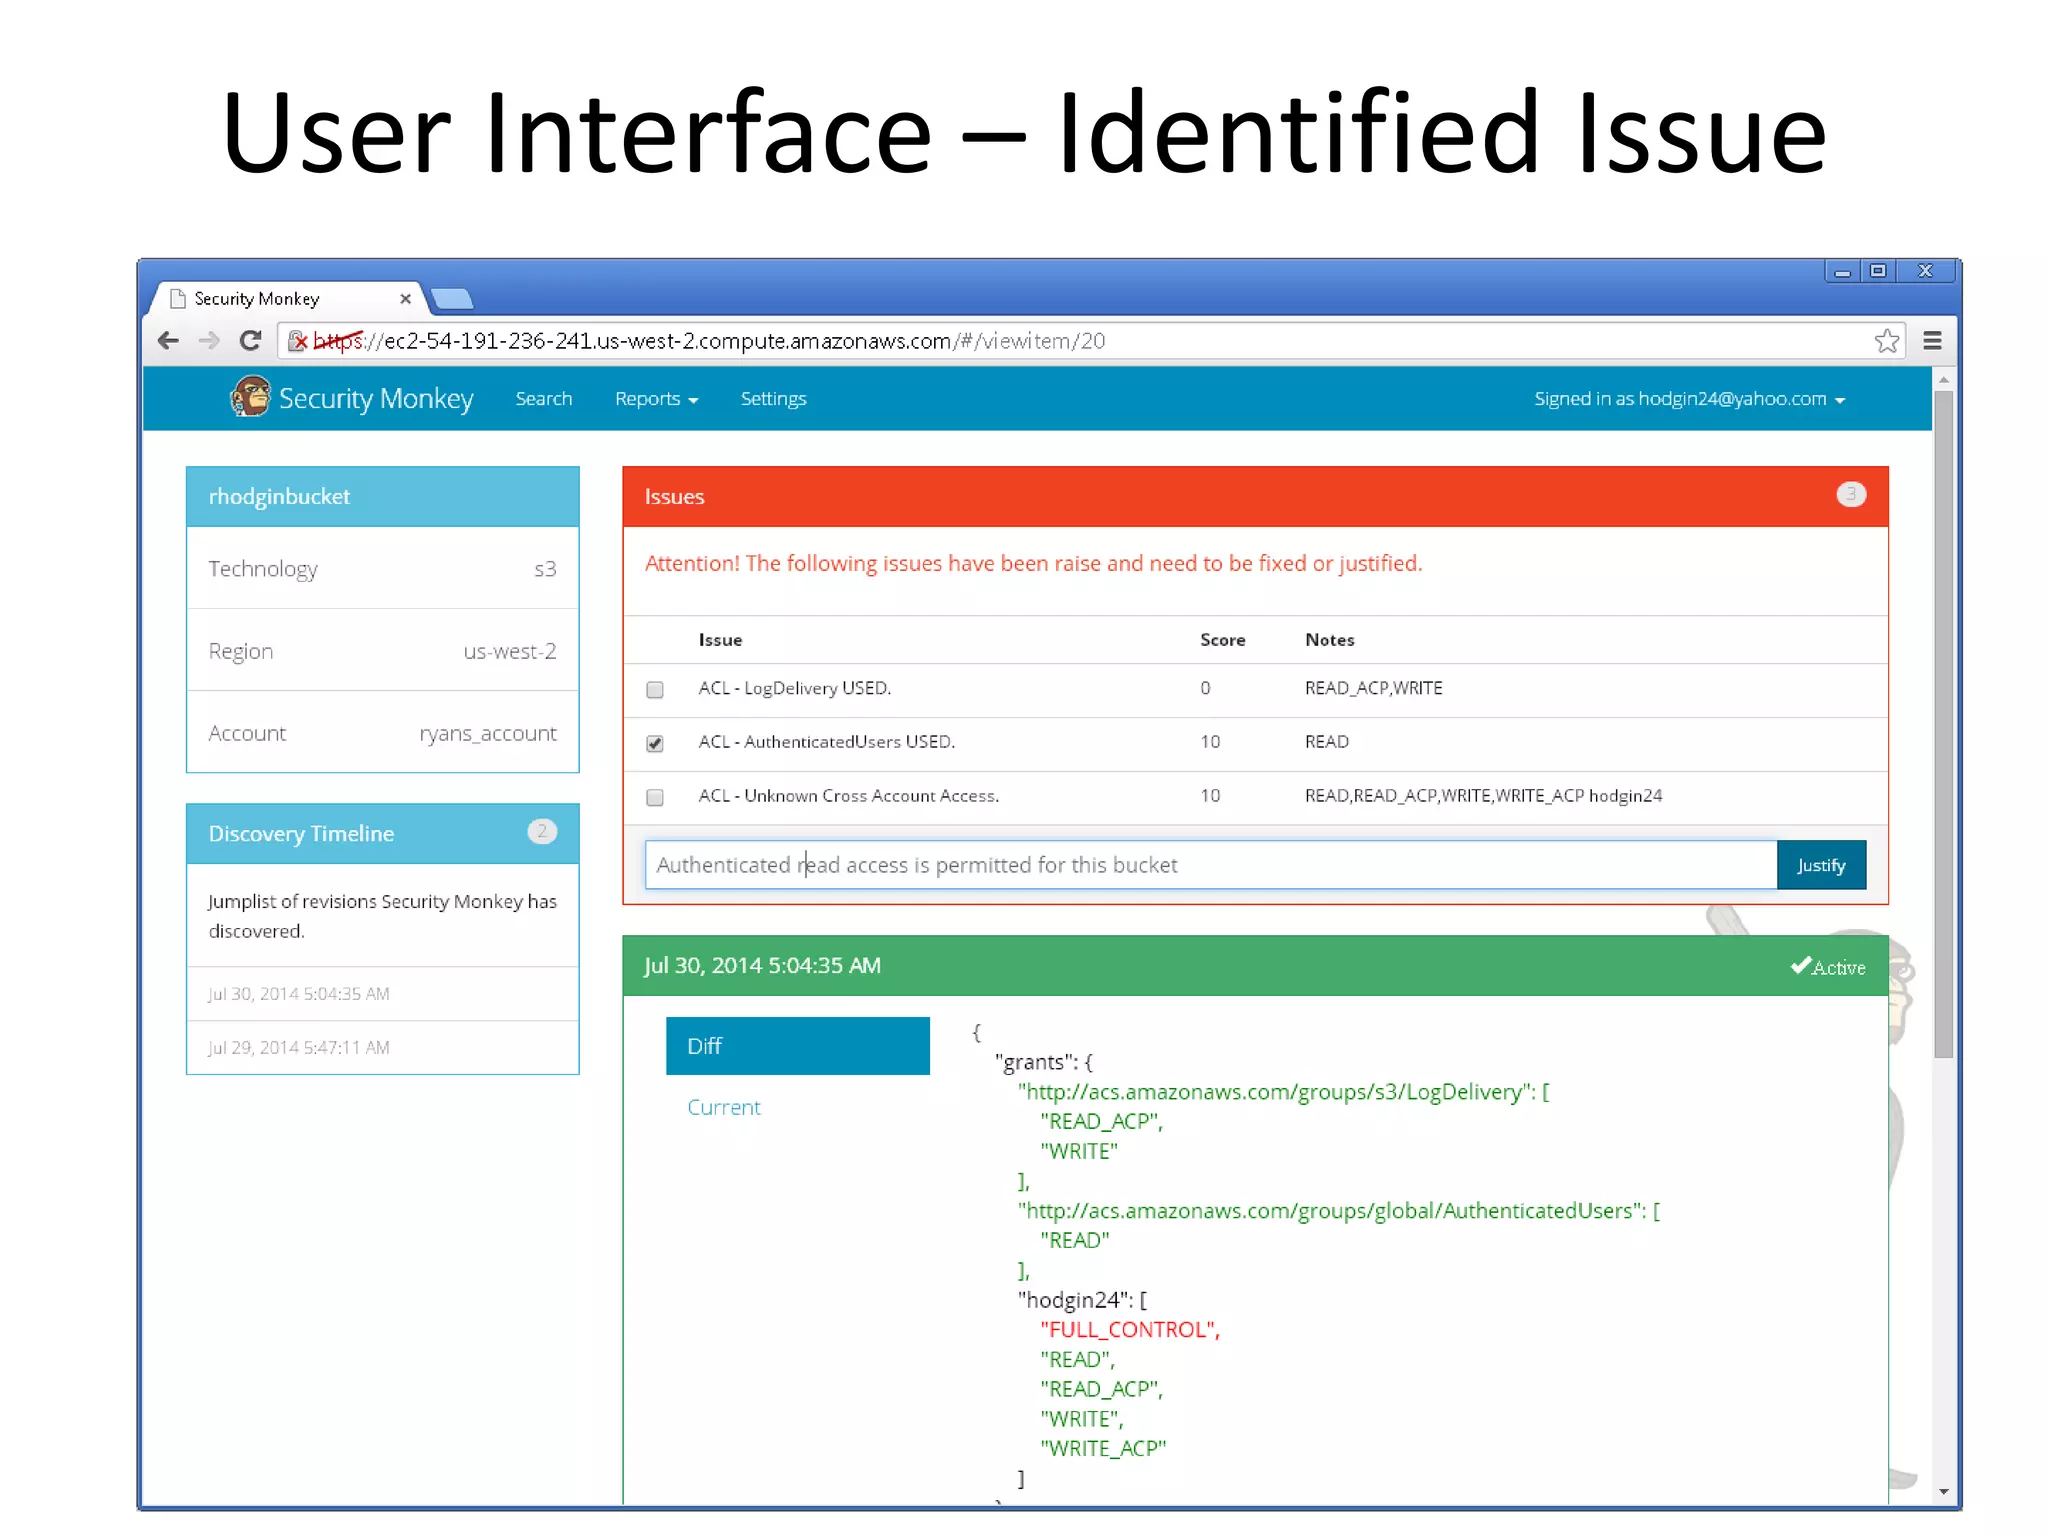Open the Jul 29, 2014 5:47:11 AM revision
The image size is (2048, 1536).
[x=299, y=1047]
